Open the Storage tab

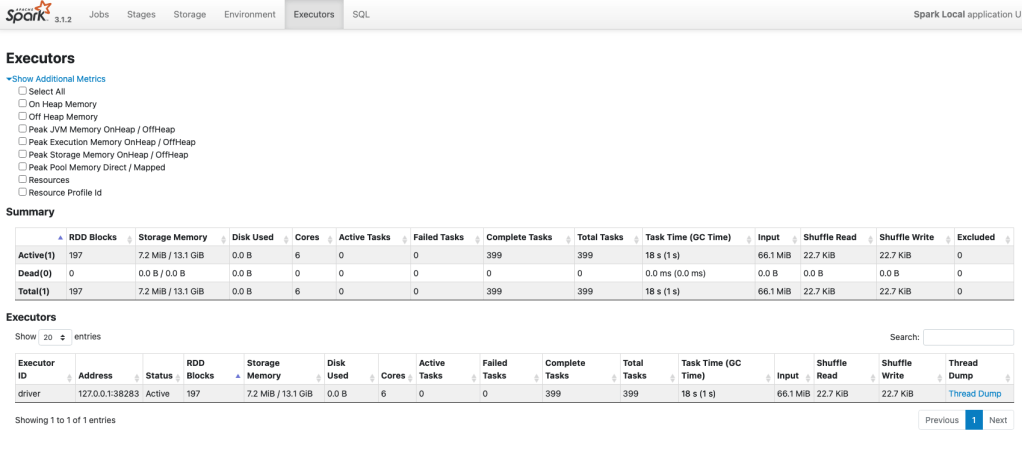[x=189, y=15]
